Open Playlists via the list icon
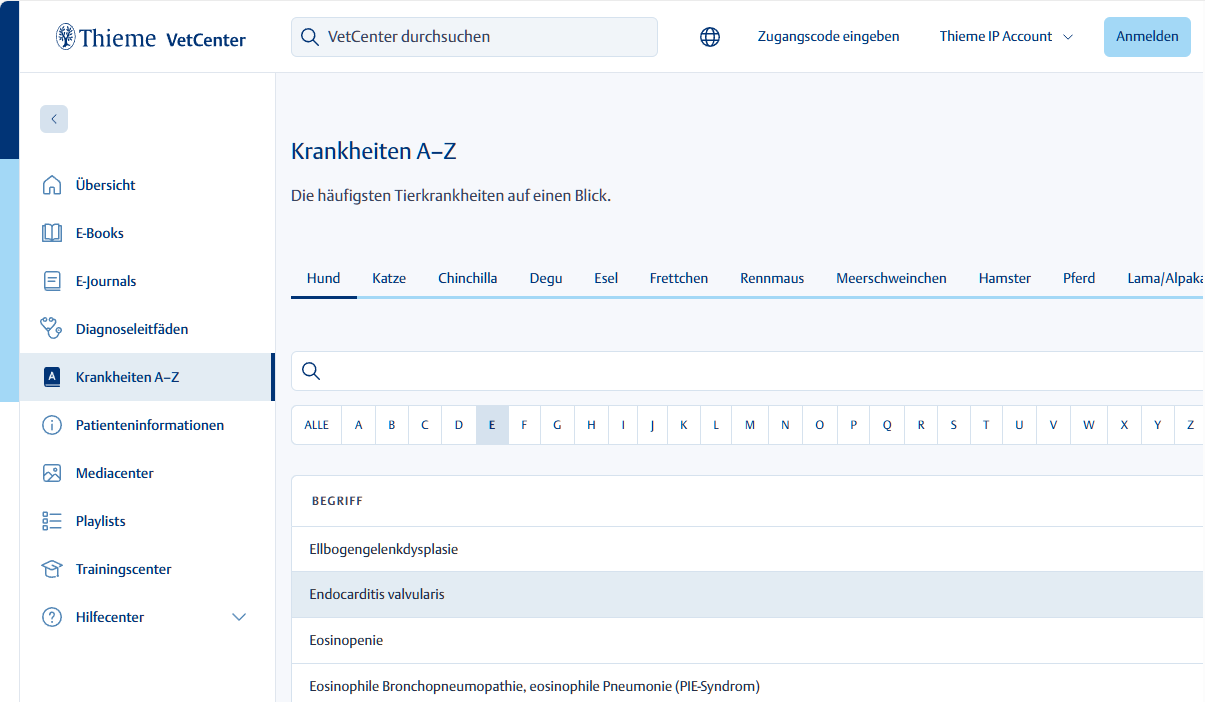 tap(52, 521)
